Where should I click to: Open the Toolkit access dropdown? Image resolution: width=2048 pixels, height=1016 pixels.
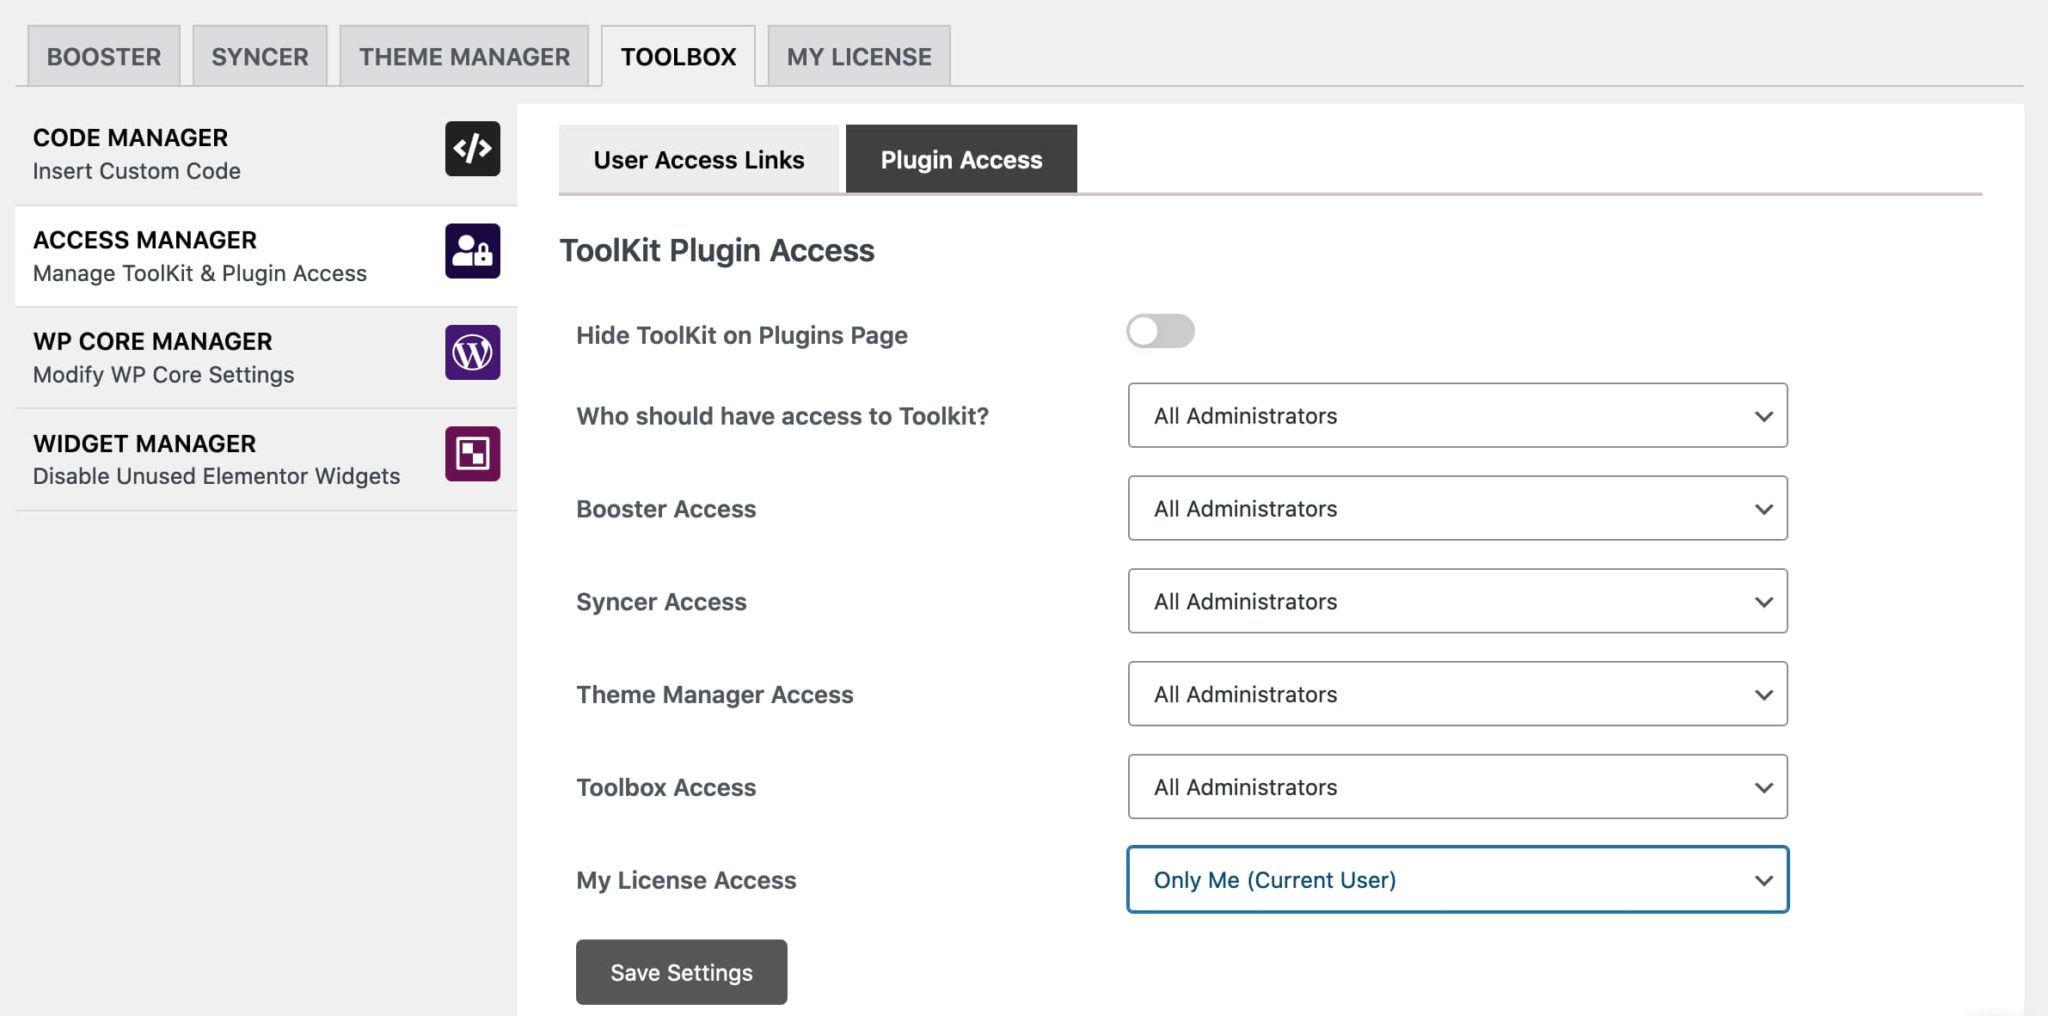(1457, 415)
